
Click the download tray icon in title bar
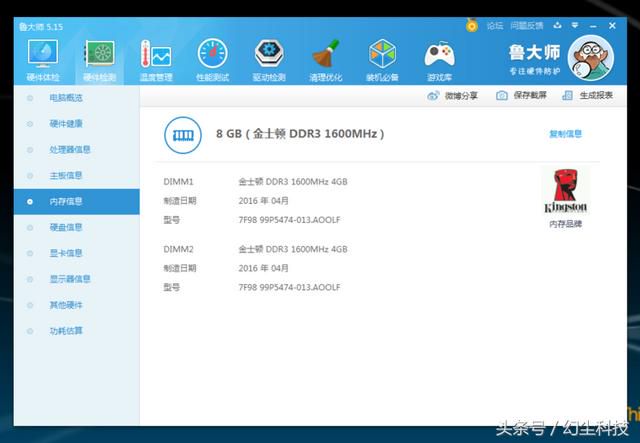[x=557, y=26]
